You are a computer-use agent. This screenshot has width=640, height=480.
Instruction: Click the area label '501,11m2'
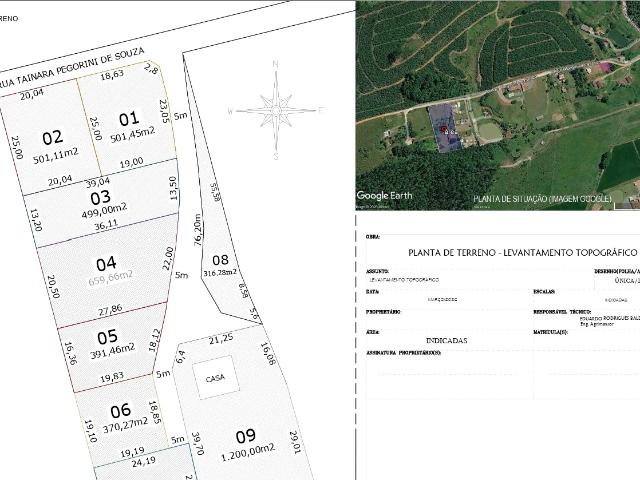56,156
